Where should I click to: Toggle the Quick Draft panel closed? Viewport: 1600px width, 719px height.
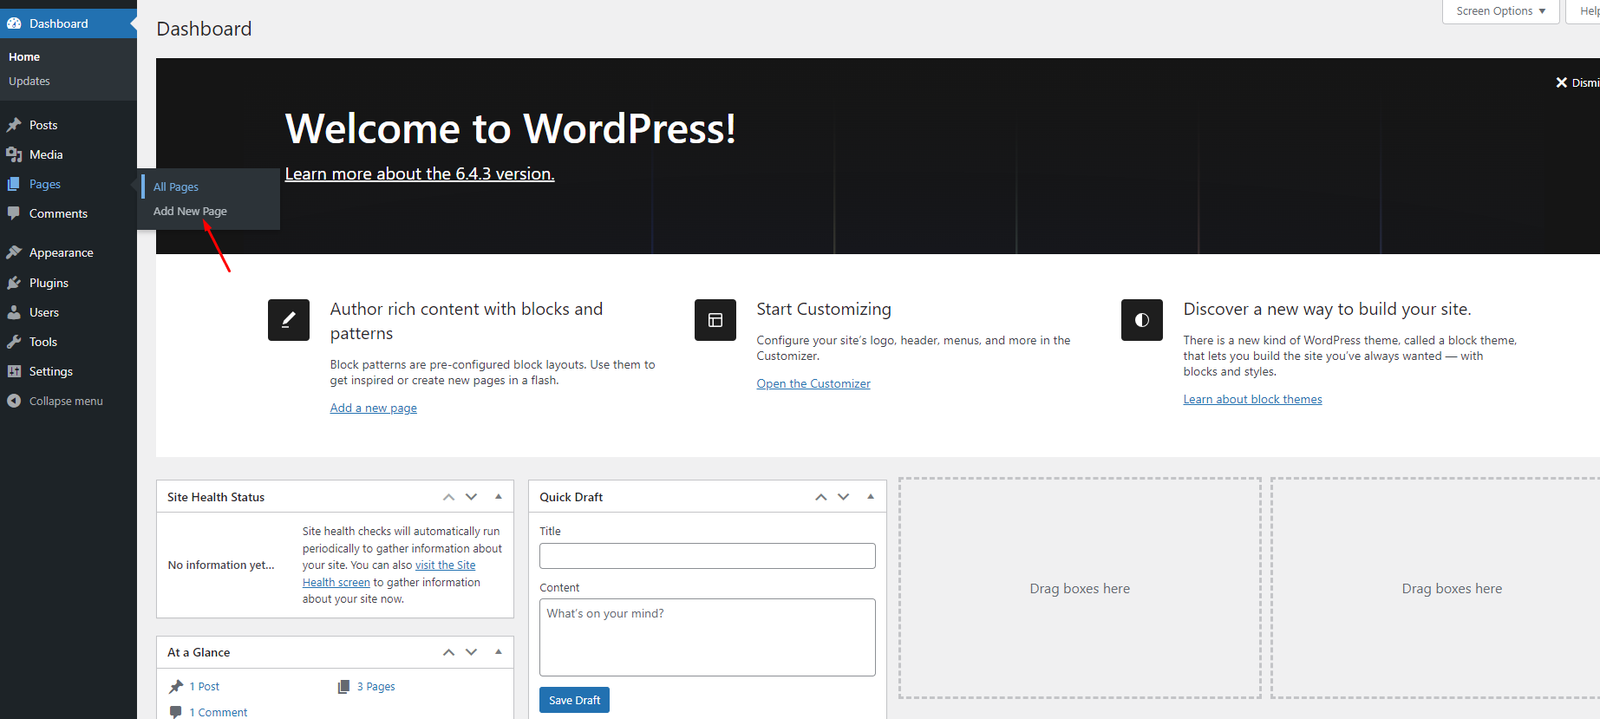coord(870,497)
